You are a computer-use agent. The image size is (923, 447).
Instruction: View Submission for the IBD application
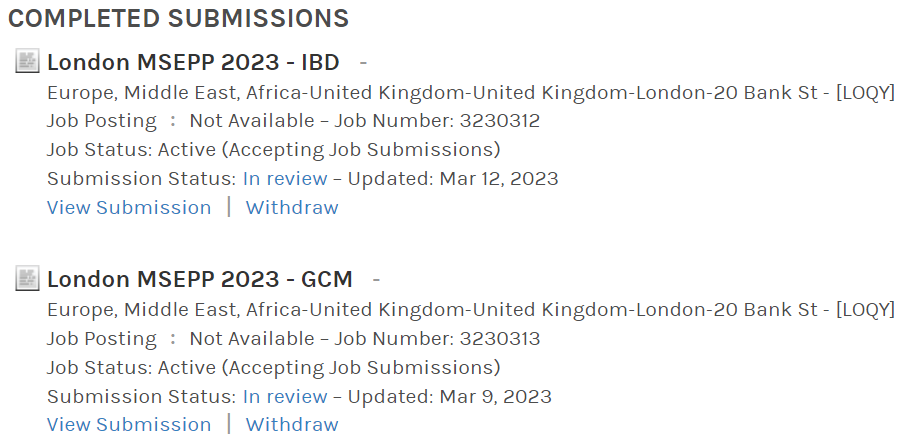(129, 208)
